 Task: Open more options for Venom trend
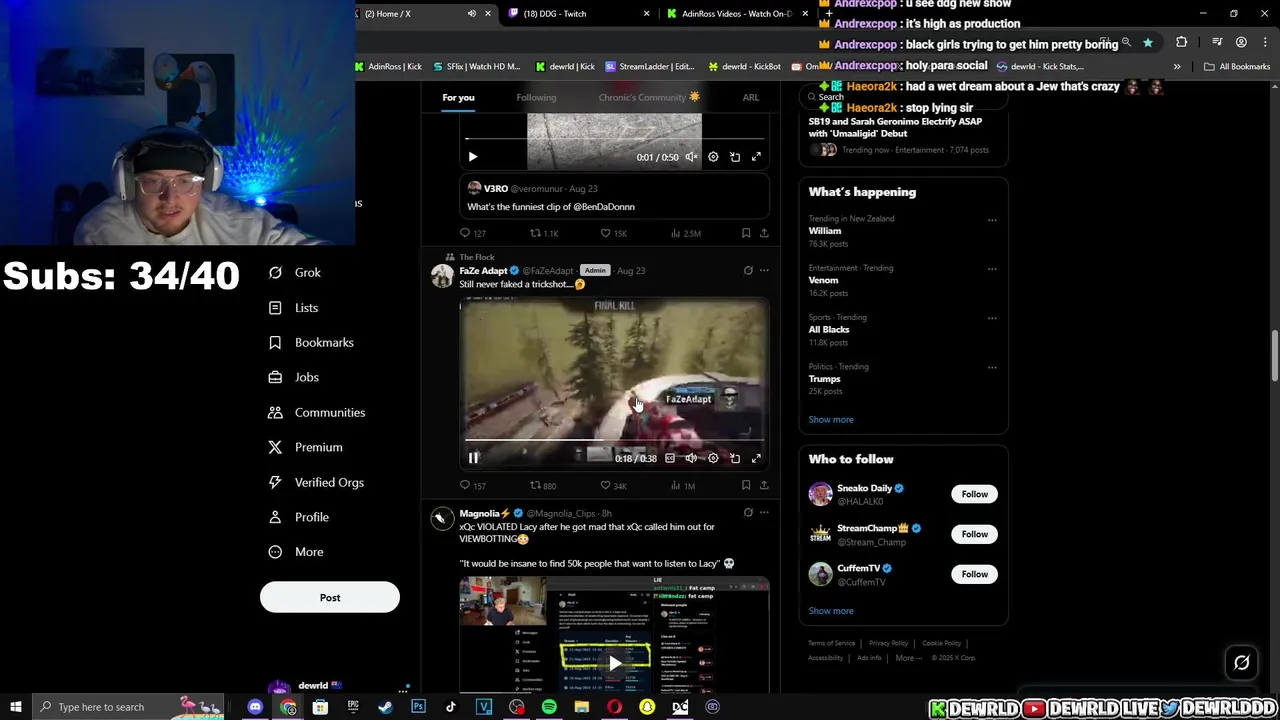(992, 269)
